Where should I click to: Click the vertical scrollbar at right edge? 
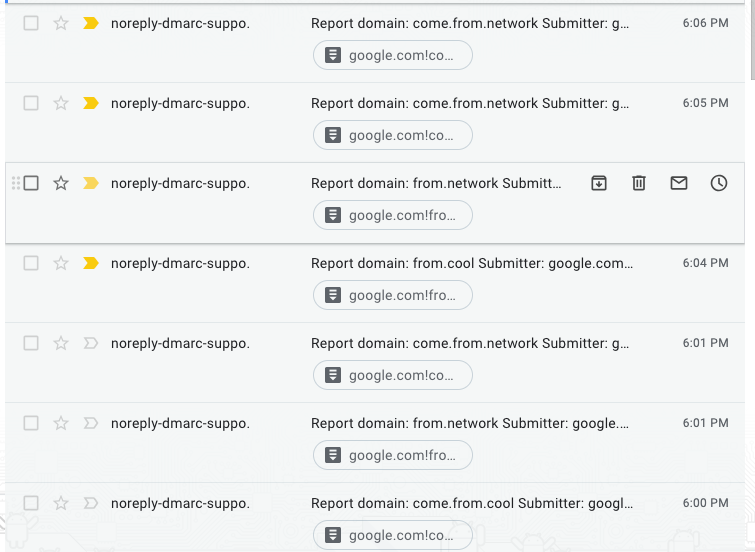(753, 39)
